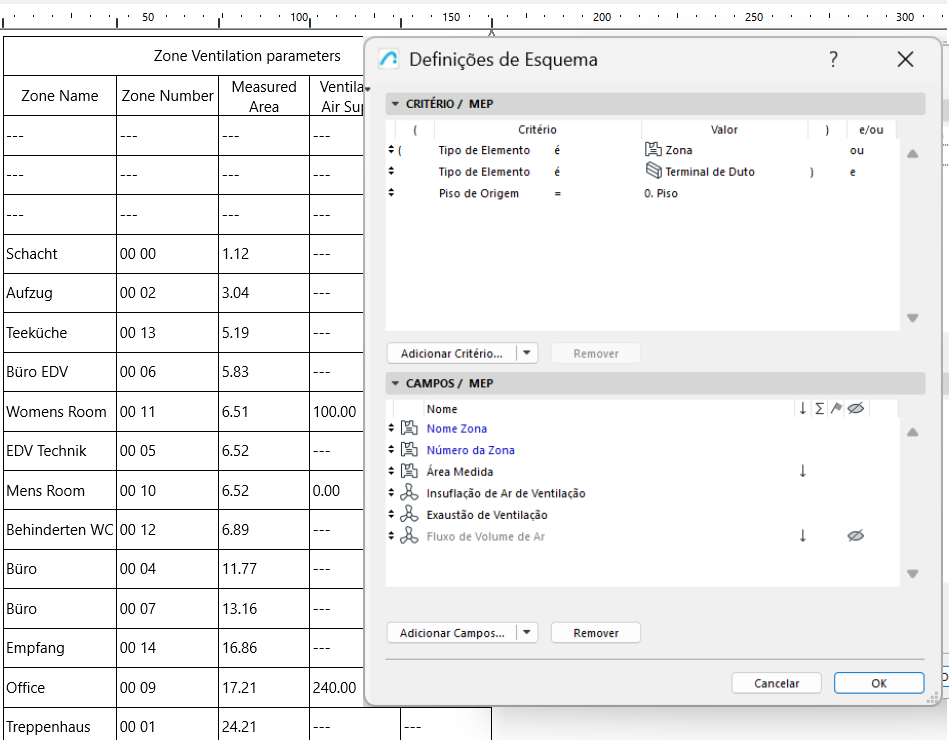Select the Área Medida field

(x=459, y=472)
